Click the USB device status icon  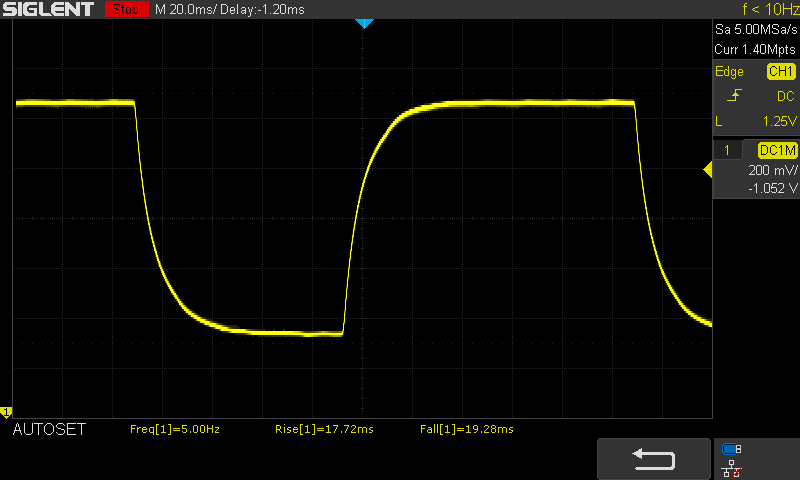click(732, 449)
